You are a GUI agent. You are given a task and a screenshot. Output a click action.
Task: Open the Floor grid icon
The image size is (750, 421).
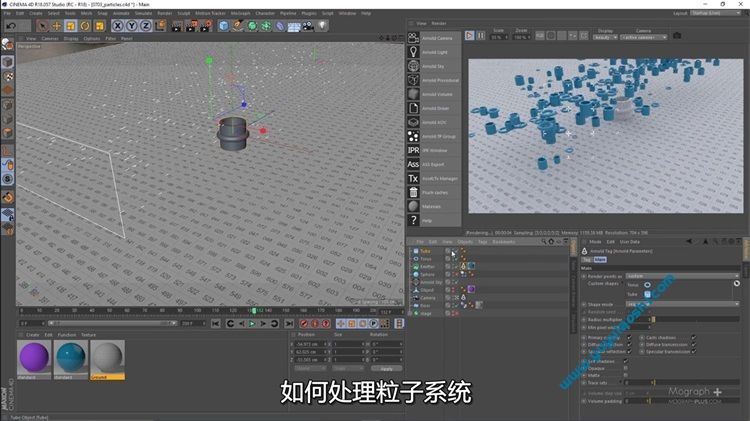coord(294,25)
